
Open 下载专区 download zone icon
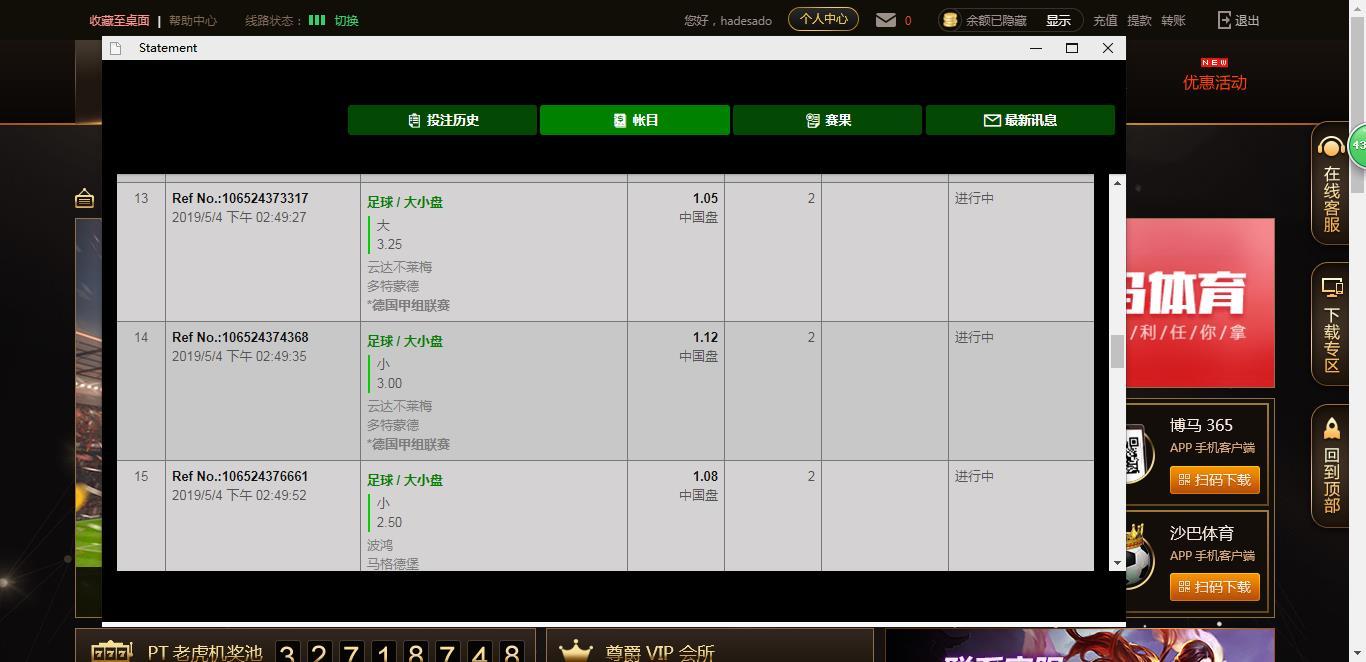tap(1331, 288)
